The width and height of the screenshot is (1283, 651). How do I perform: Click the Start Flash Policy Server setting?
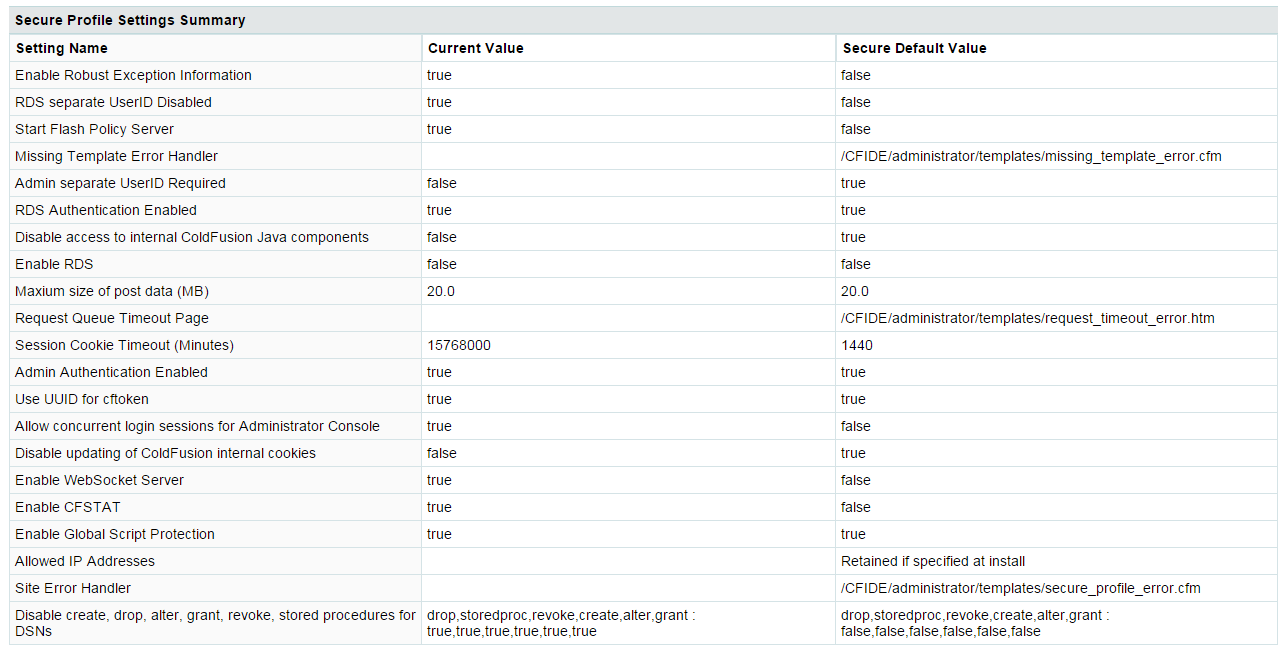pyautogui.click(x=94, y=129)
